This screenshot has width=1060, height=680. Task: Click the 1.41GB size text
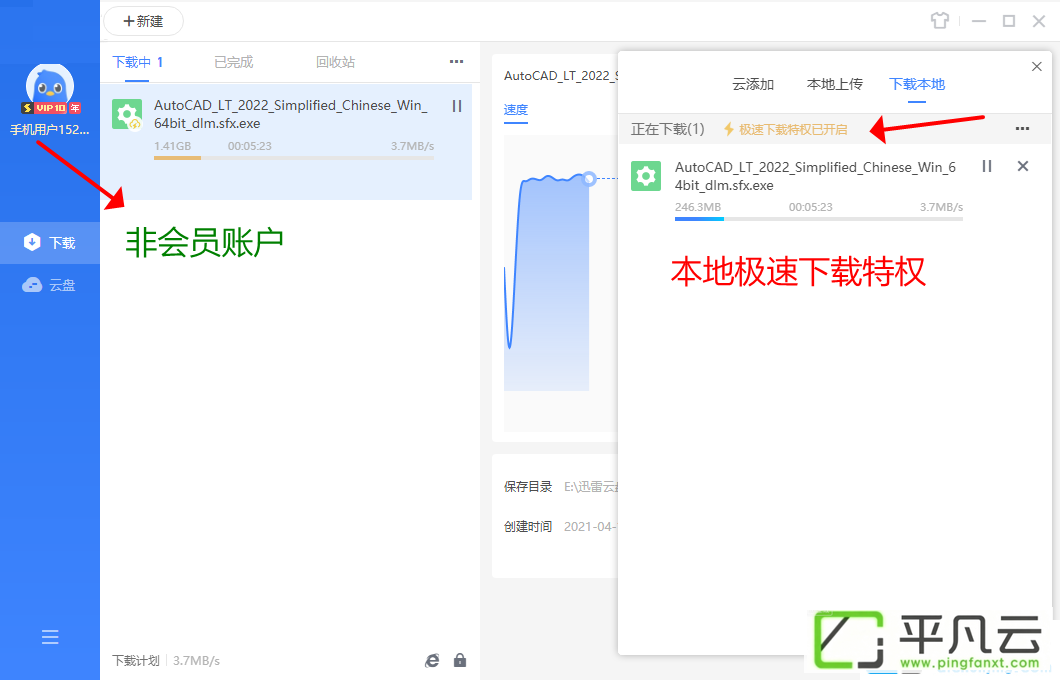coord(172,146)
